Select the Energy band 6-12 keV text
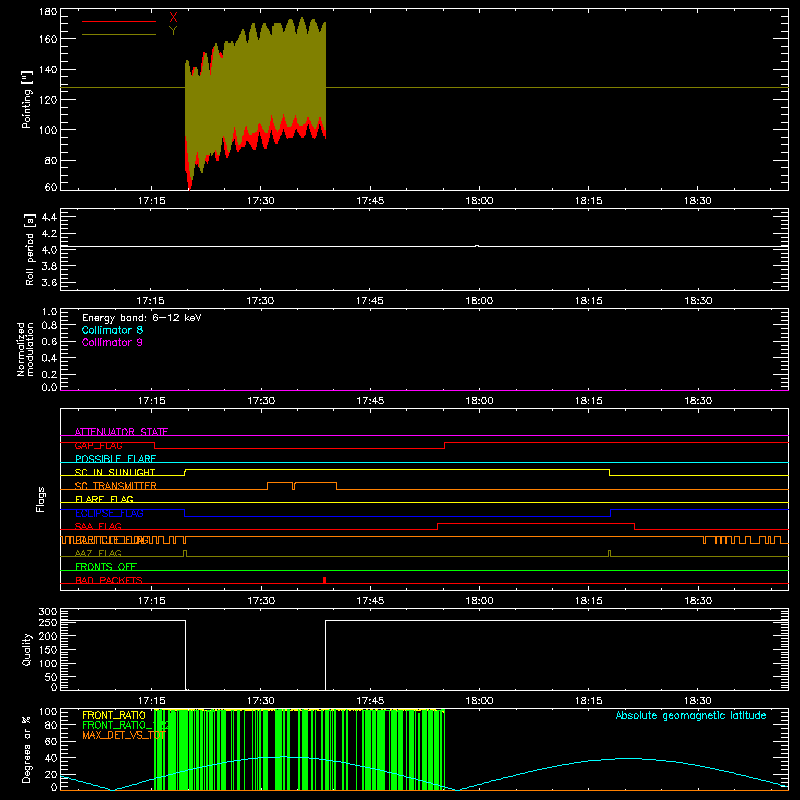Viewport: 800px width, 800px height. point(142,318)
